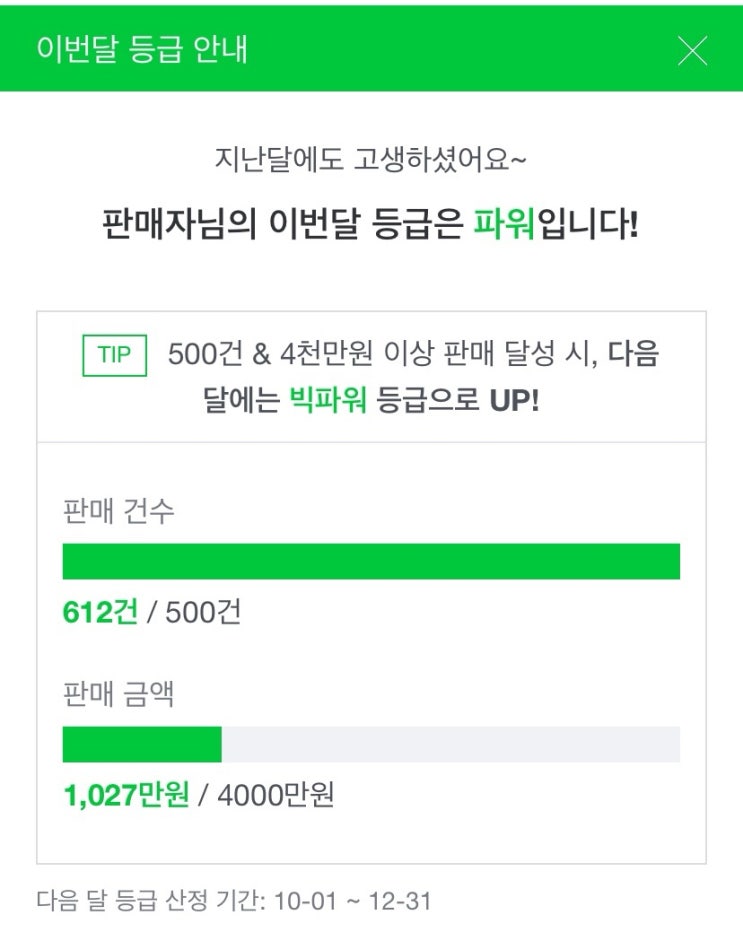Click the 판매 금액 label
Screen dimensions: 743x941
[118, 695]
